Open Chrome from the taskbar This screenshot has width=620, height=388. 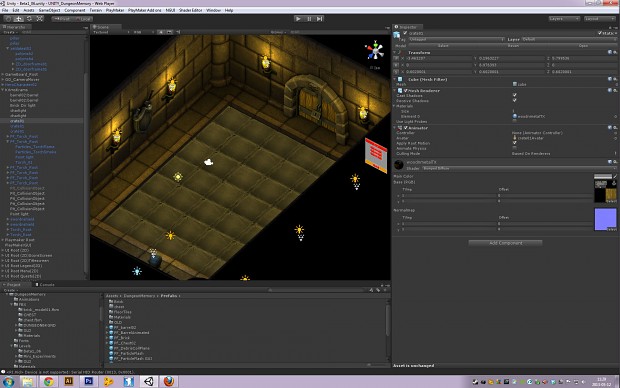(49, 382)
